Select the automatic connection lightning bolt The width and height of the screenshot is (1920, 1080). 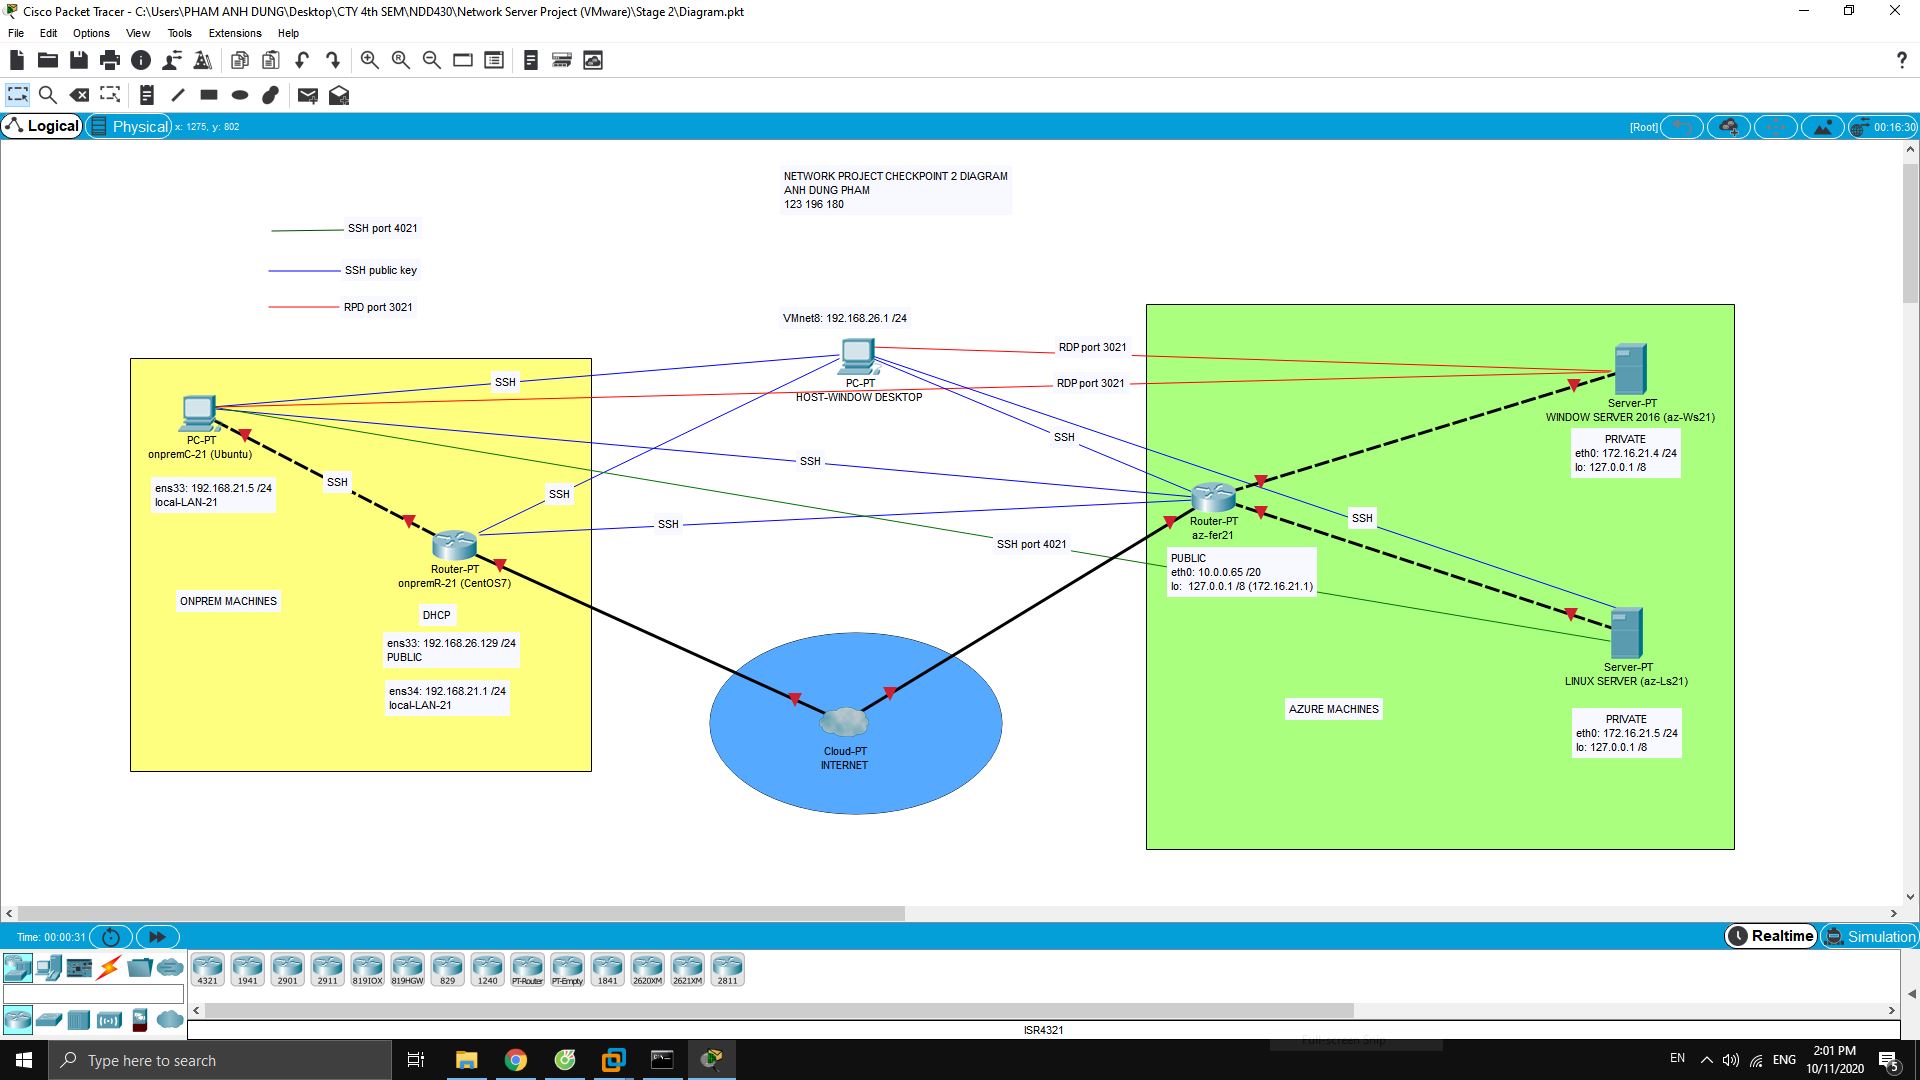coord(108,968)
